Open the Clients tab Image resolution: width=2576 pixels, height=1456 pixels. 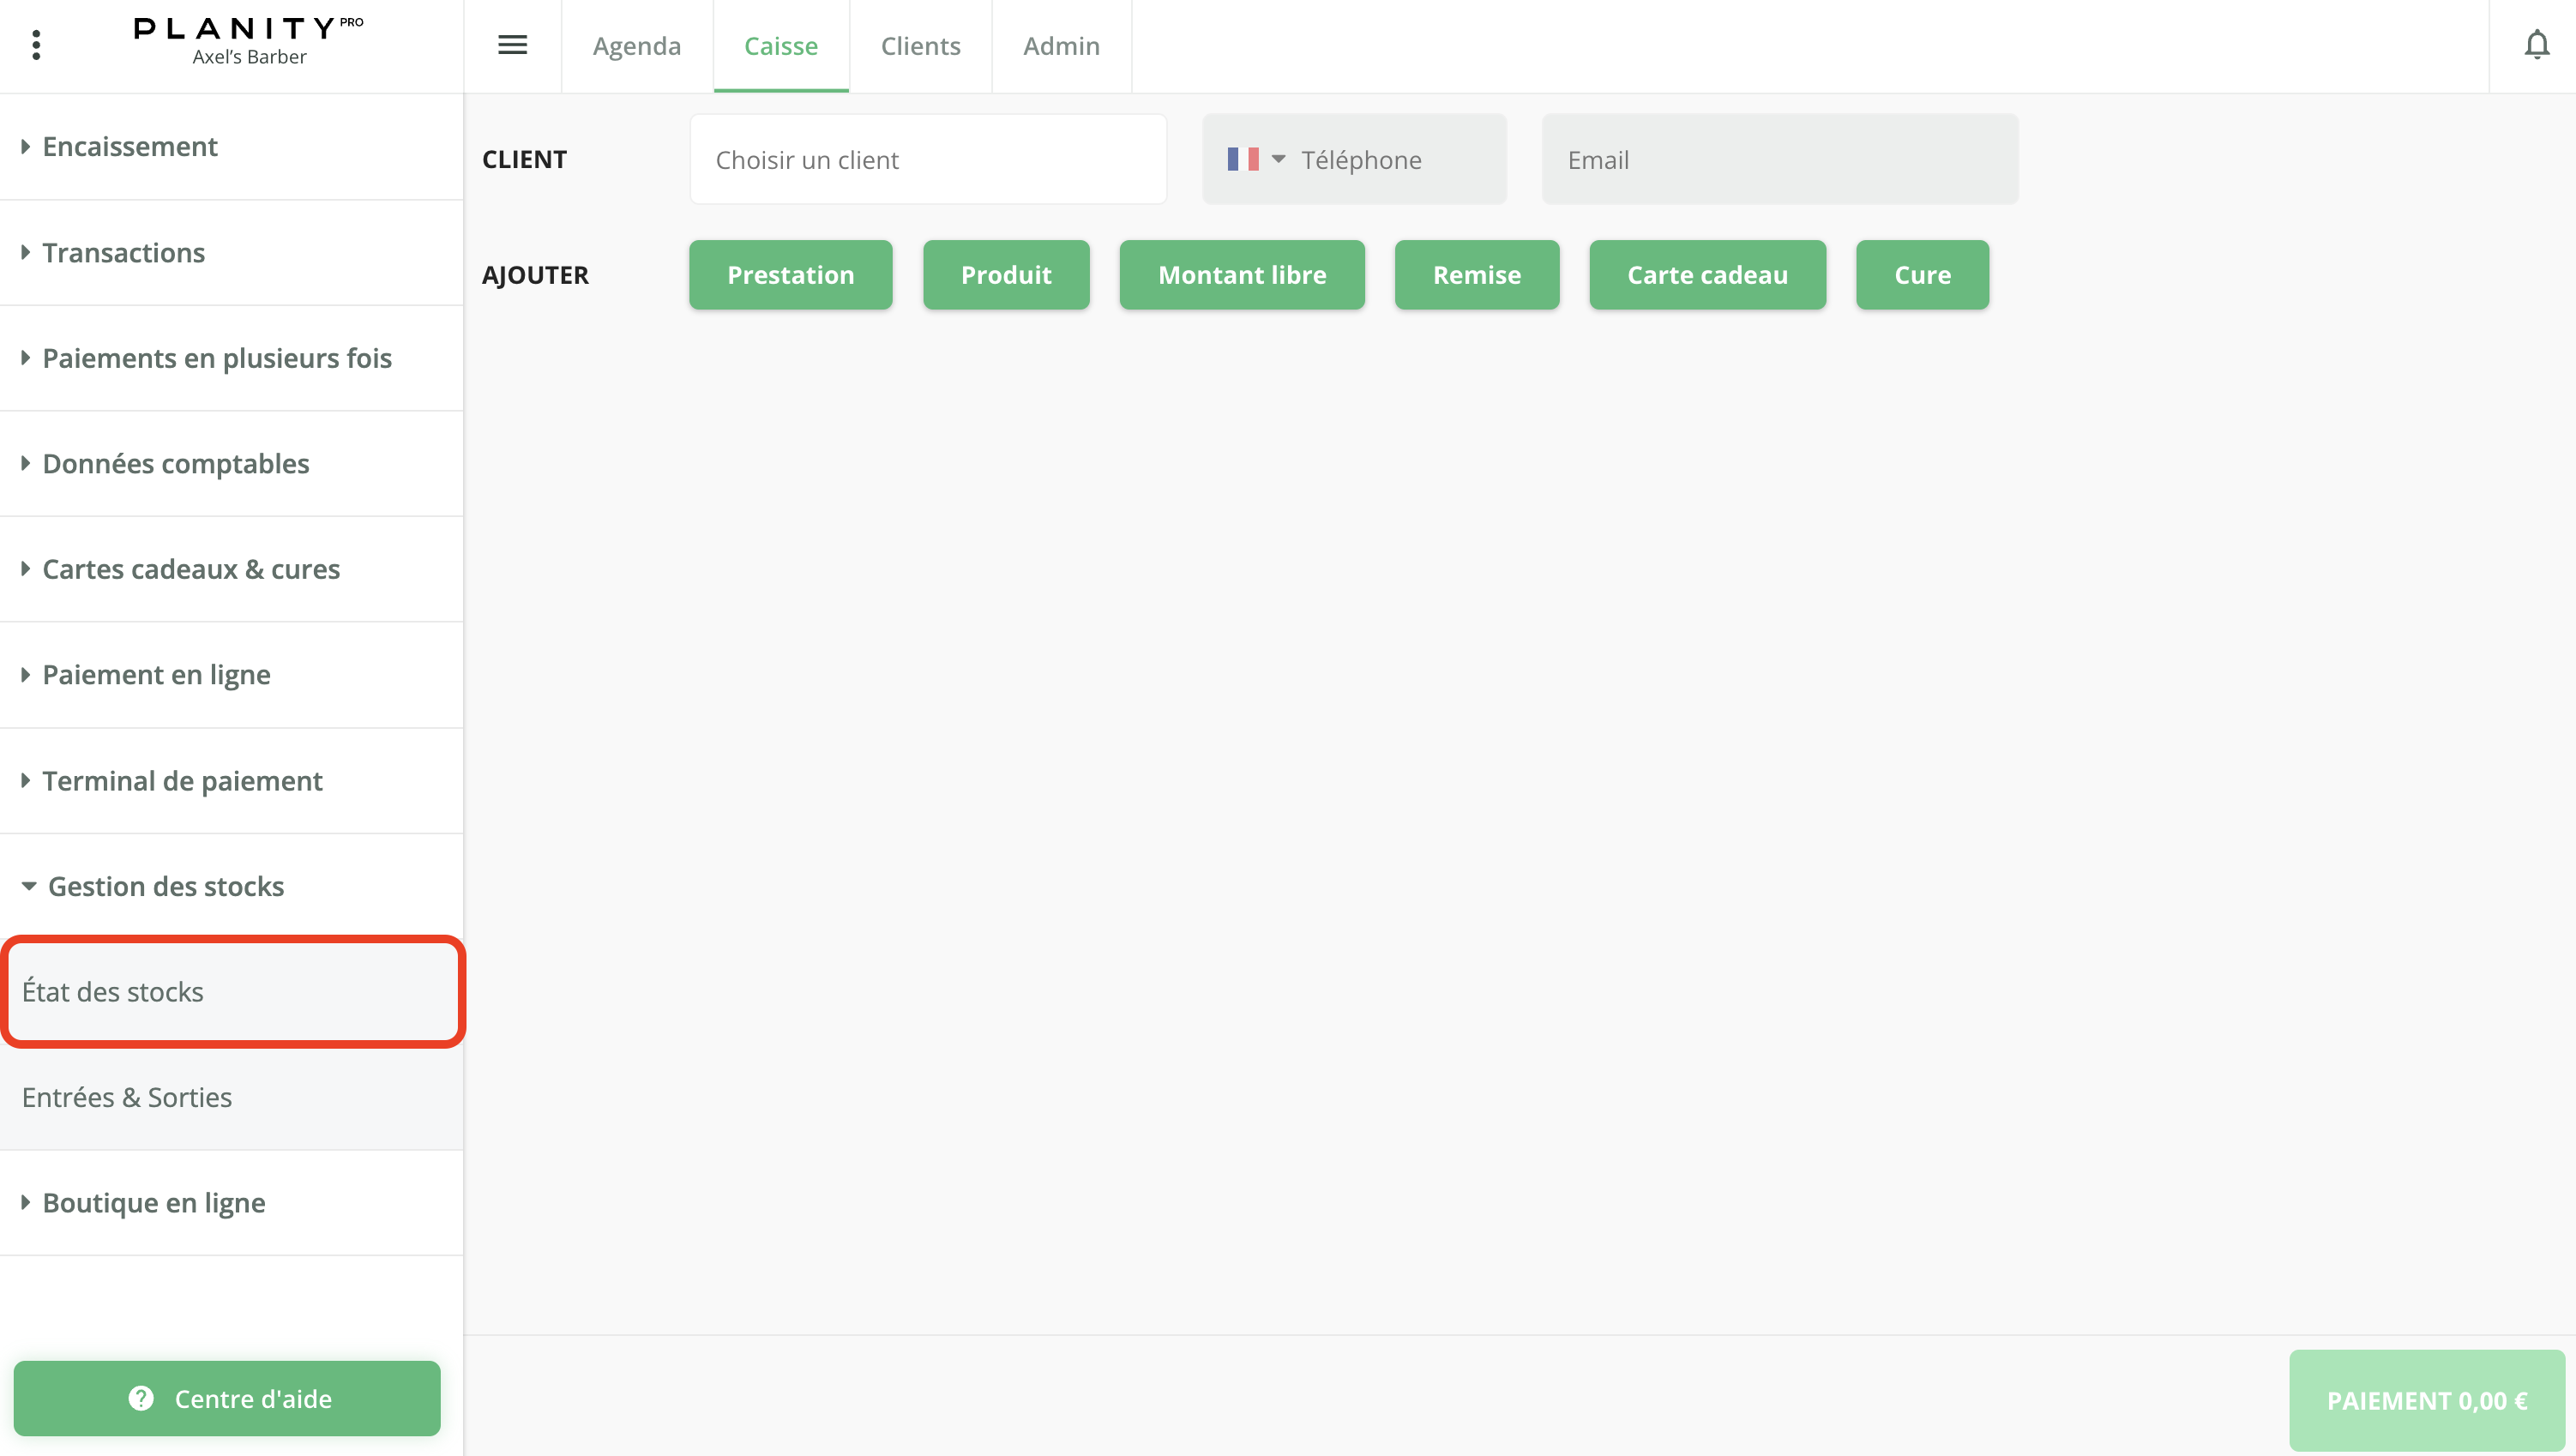(x=920, y=46)
